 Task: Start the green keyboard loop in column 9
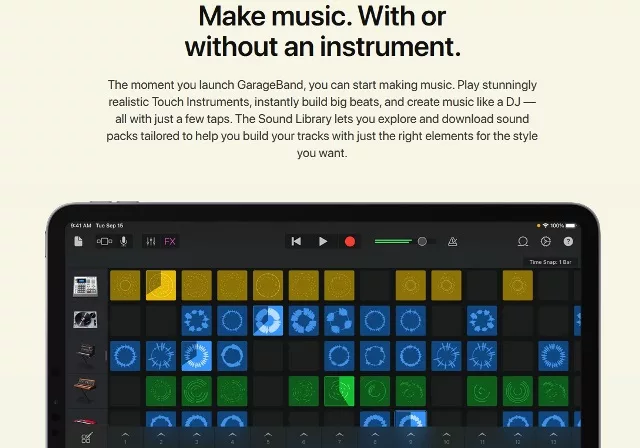[x=411, y=391]
